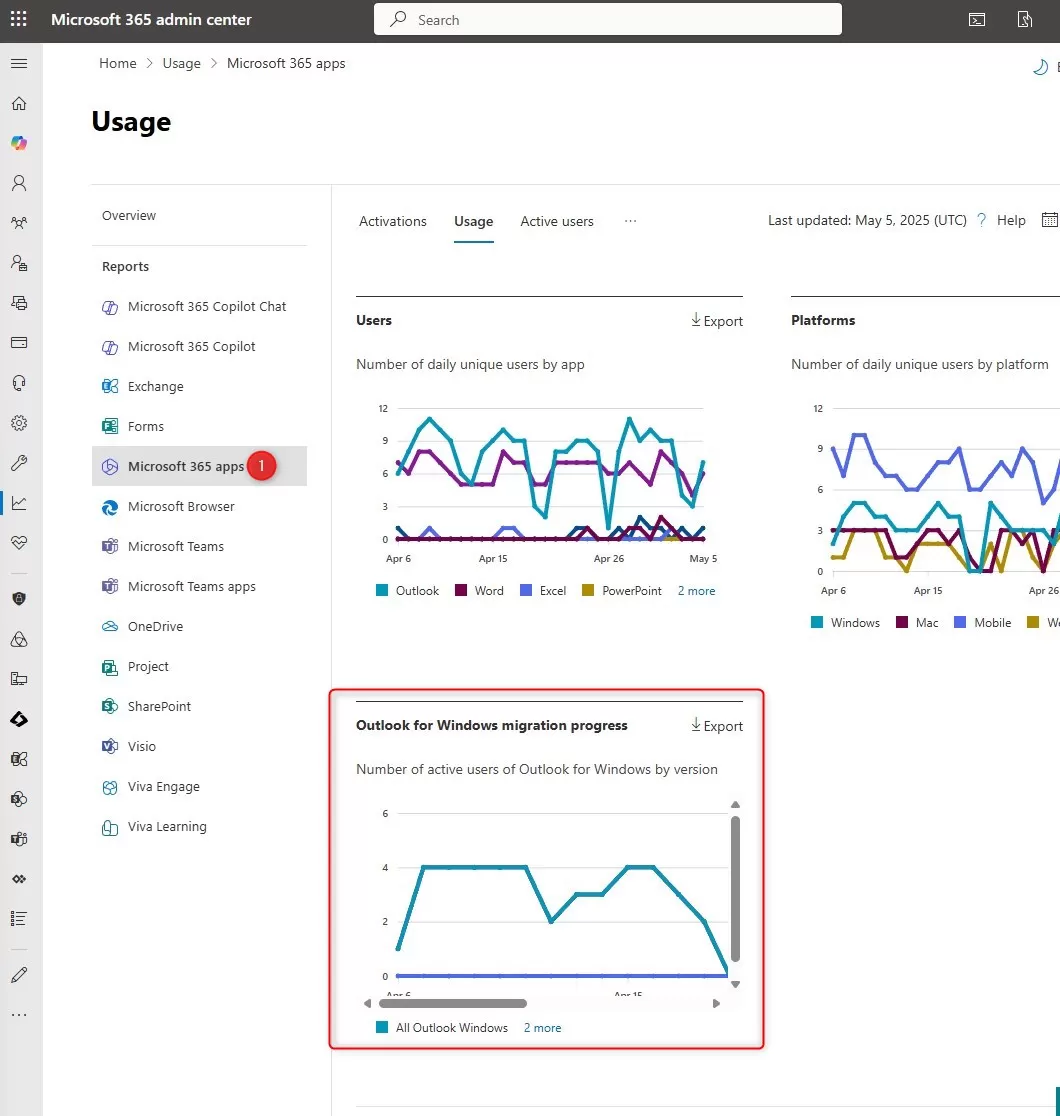Select the Microsoft 365 Copilot Chat report

199,307
